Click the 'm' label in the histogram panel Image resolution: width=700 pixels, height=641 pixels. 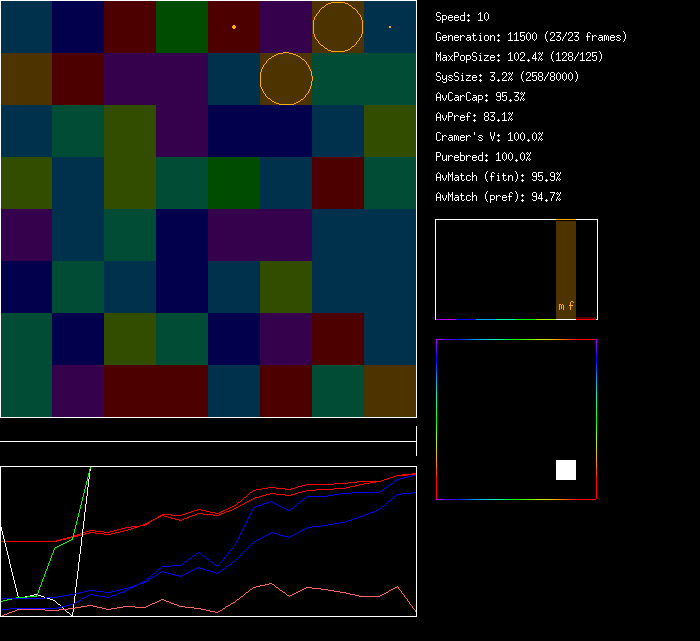tap(561, 306)
